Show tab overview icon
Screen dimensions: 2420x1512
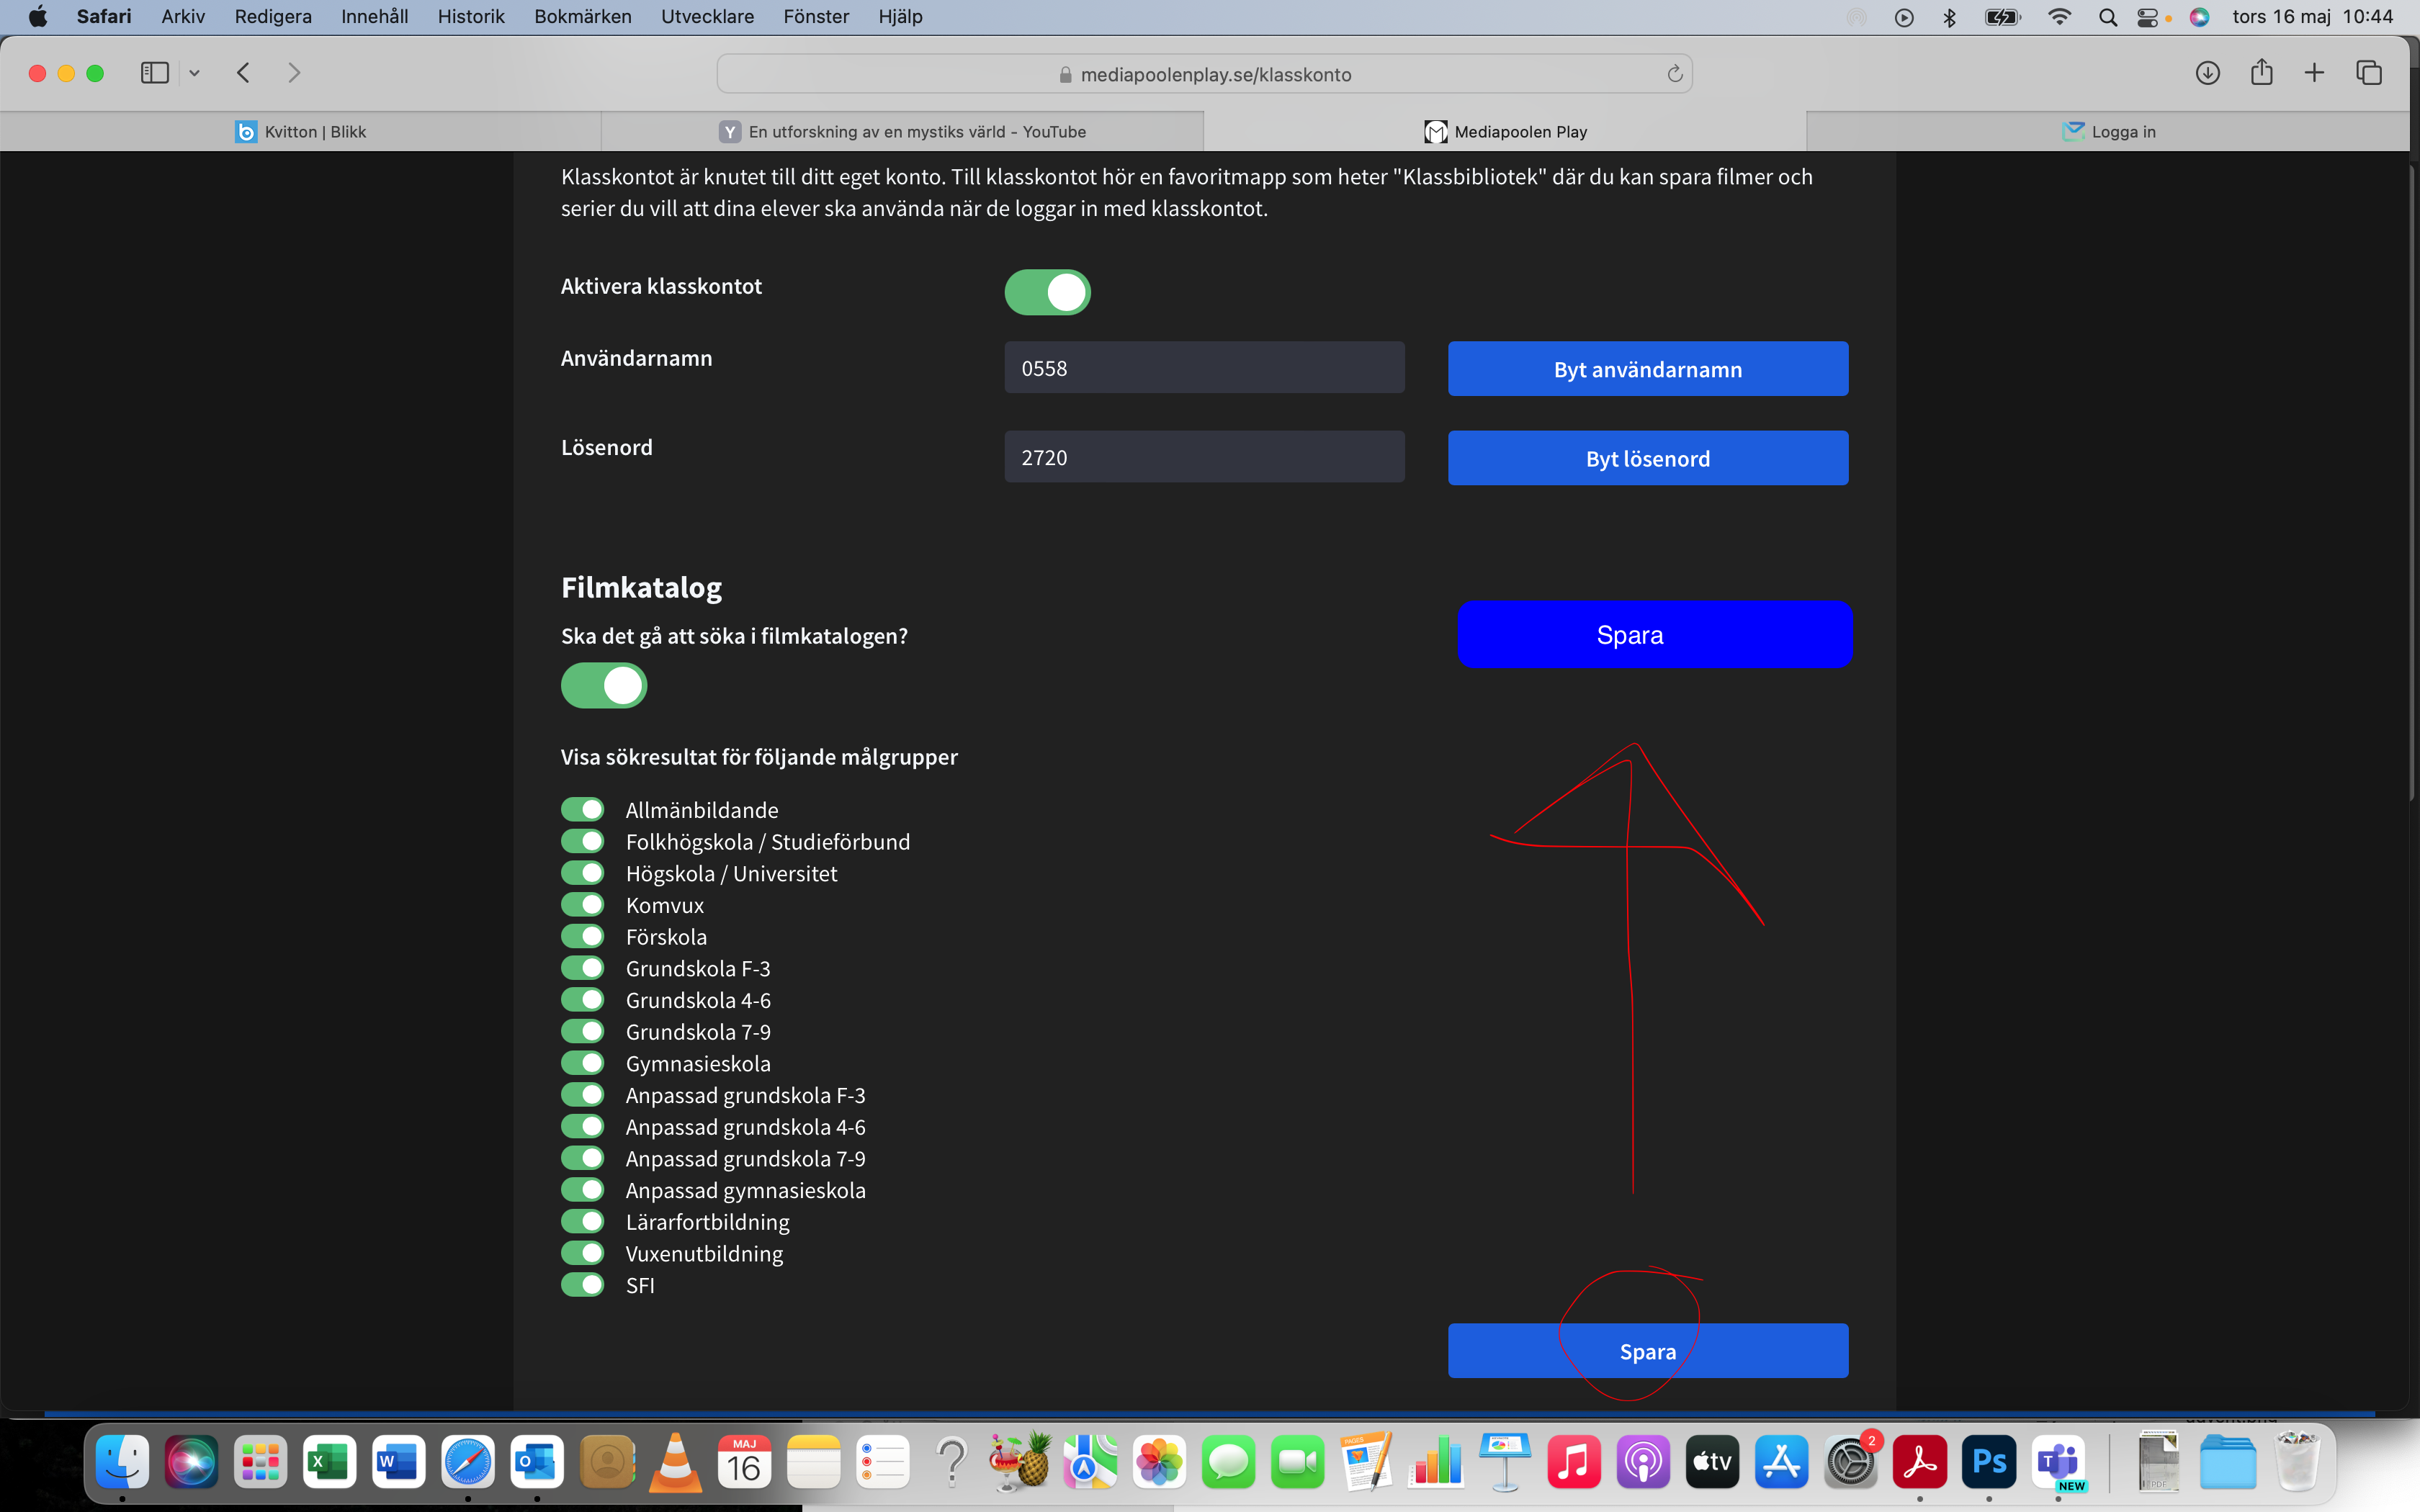pyautogui.click(x=2368, y=73)
